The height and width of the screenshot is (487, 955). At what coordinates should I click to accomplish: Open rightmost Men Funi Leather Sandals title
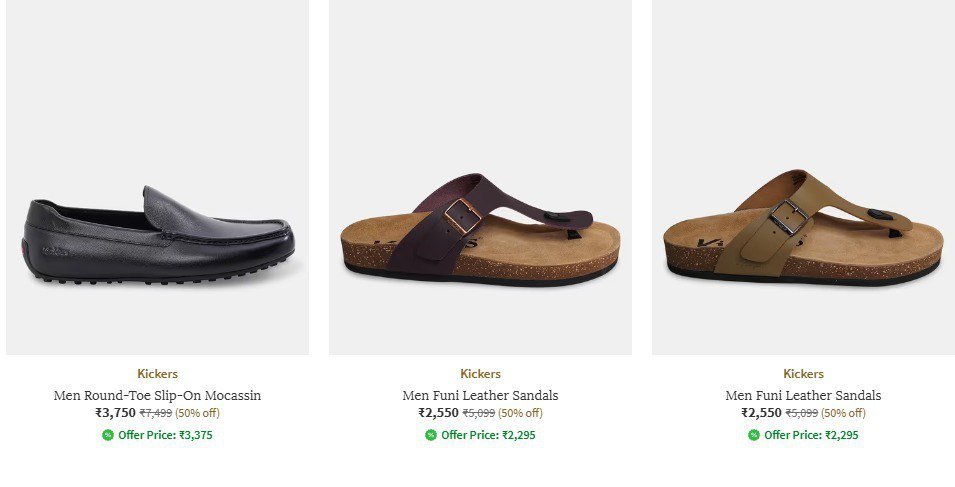803,395
